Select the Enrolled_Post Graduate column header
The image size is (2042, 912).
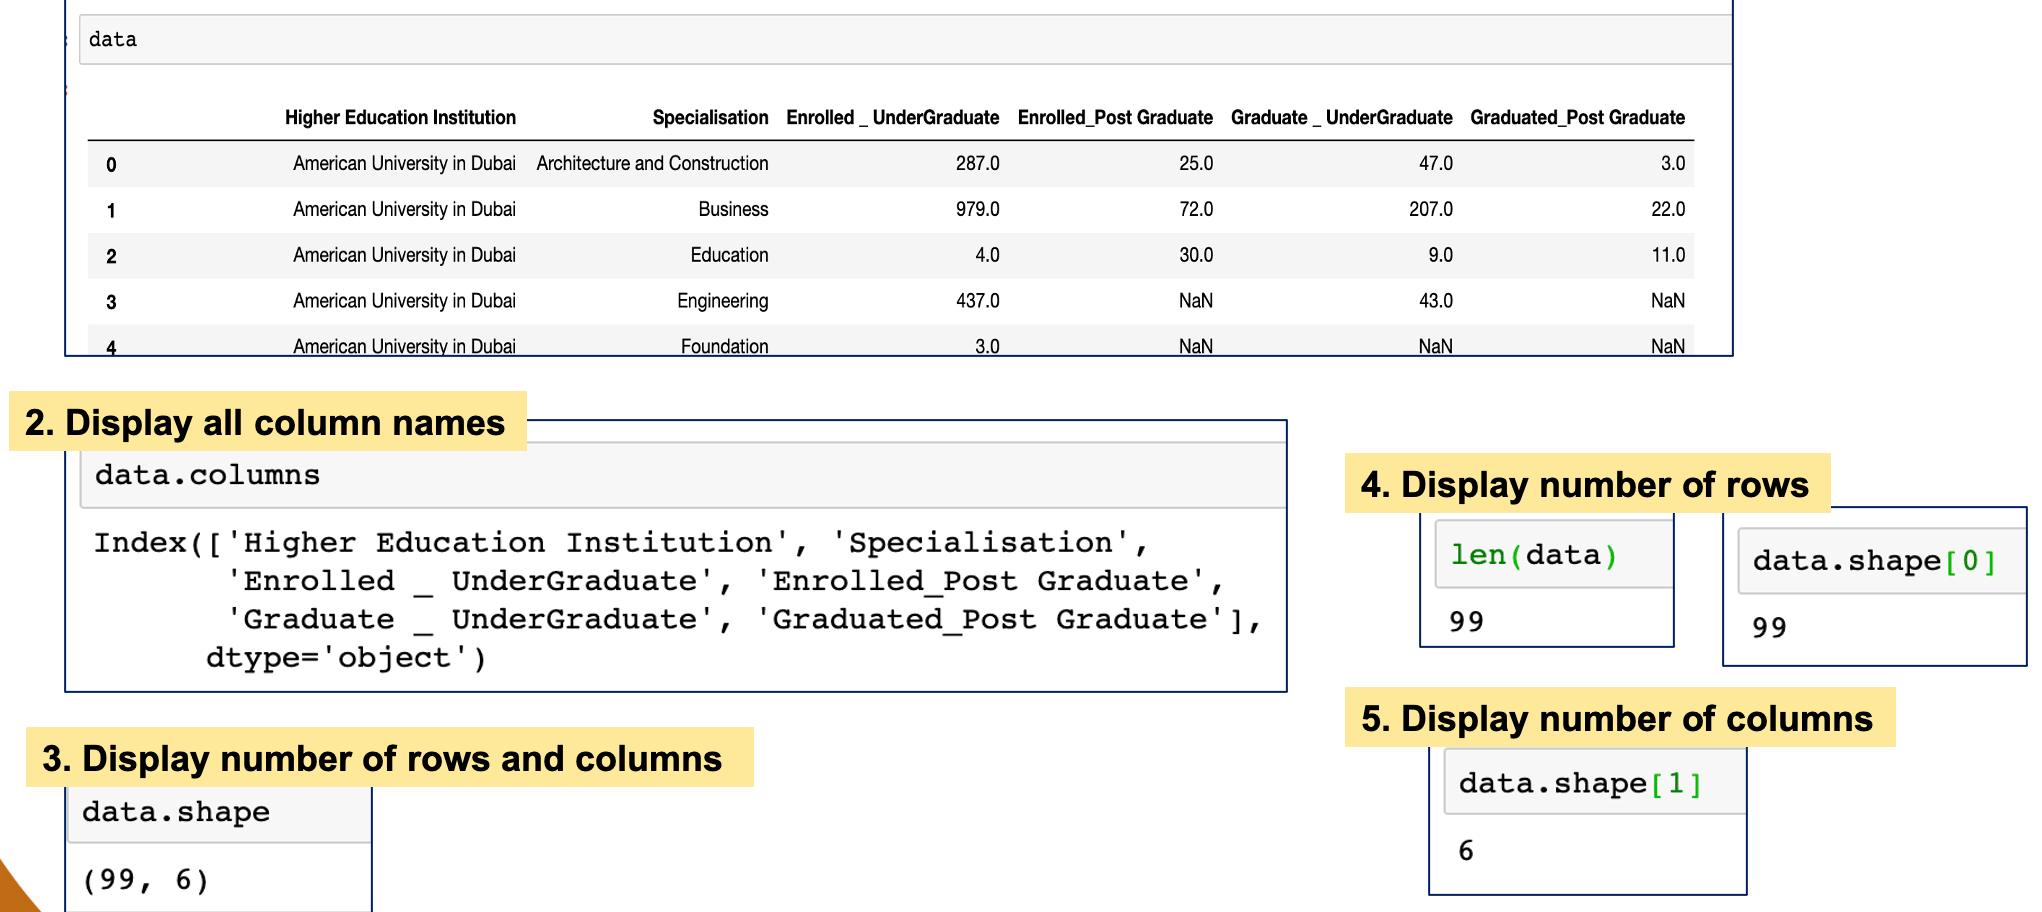click(1114, 117)
